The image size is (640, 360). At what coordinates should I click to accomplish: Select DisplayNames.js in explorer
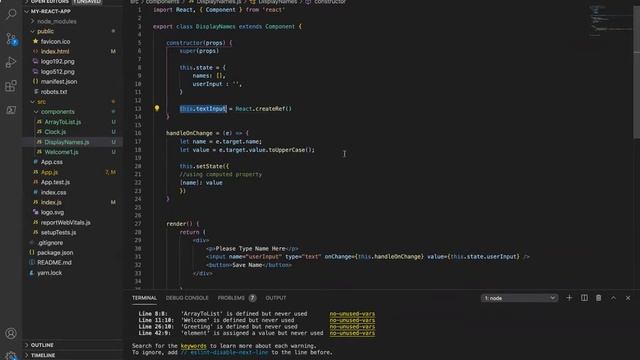click(73, 142)
